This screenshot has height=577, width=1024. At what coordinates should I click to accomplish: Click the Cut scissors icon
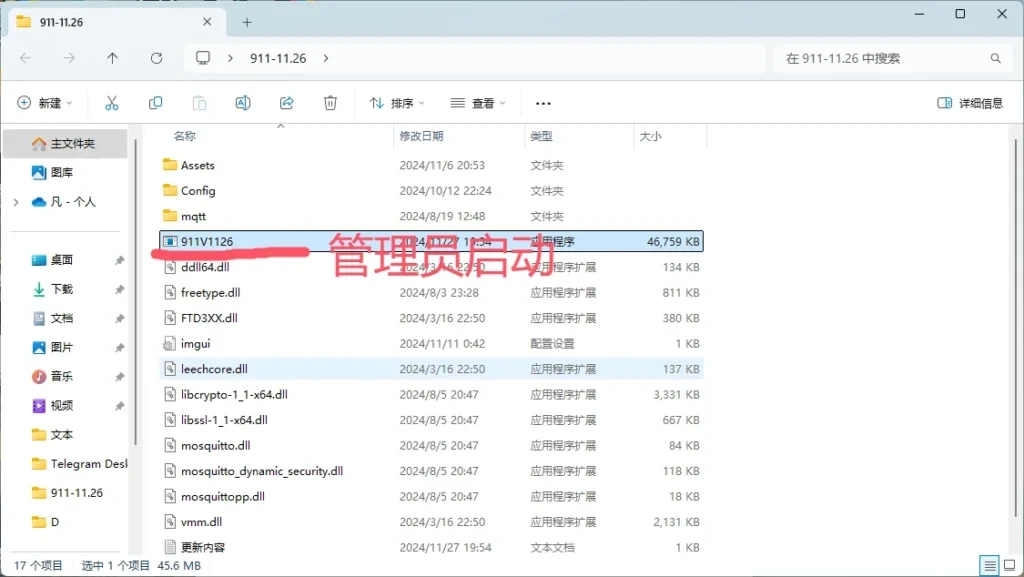click(x=112, y=102)
